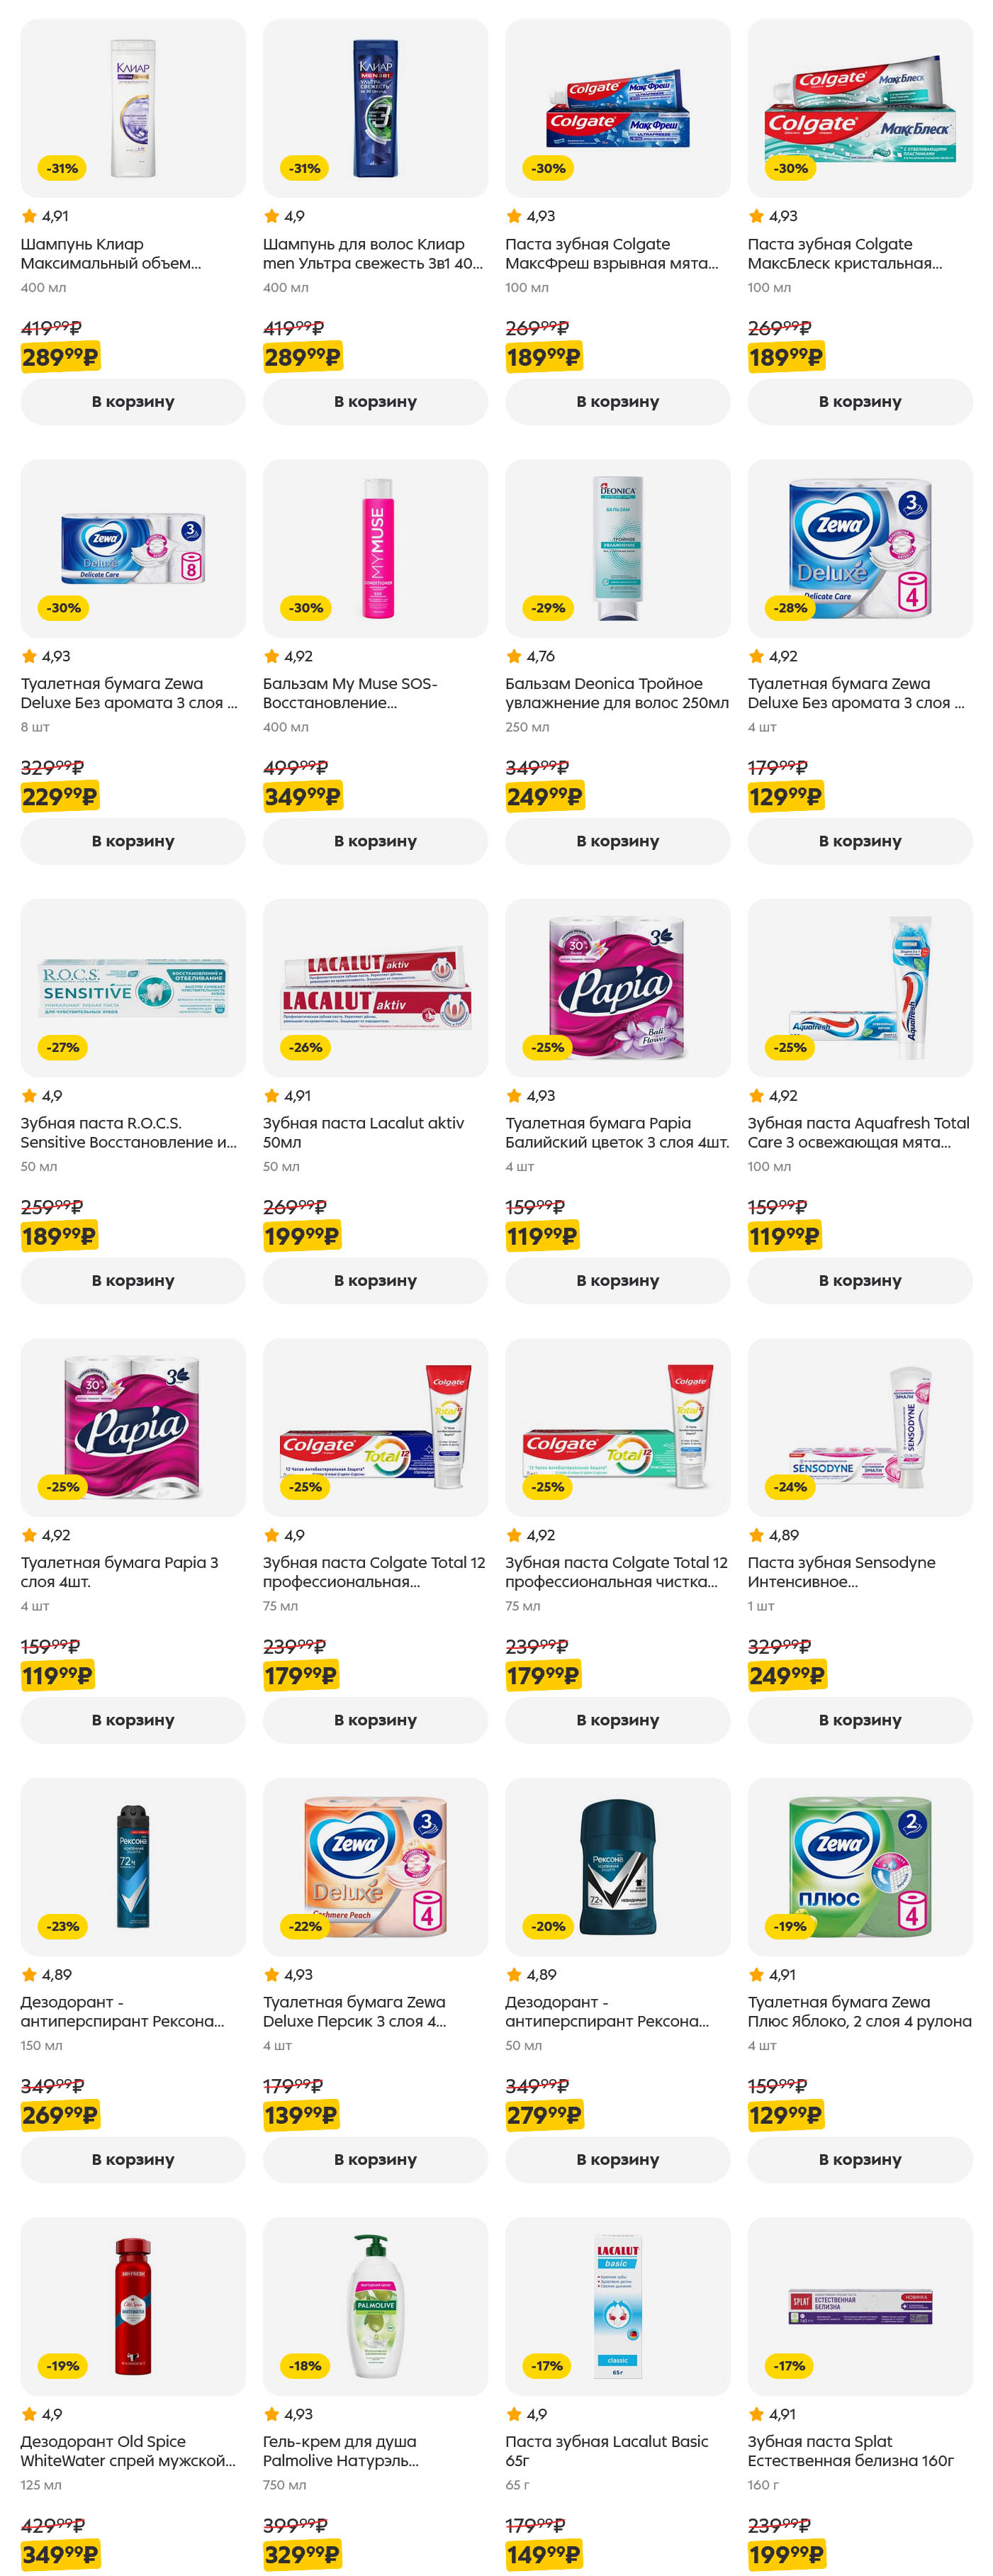Viewport: 993px width, 2576px height.
Task: Open the Colgate МаксБлеск product title
Action: point(844,253)
